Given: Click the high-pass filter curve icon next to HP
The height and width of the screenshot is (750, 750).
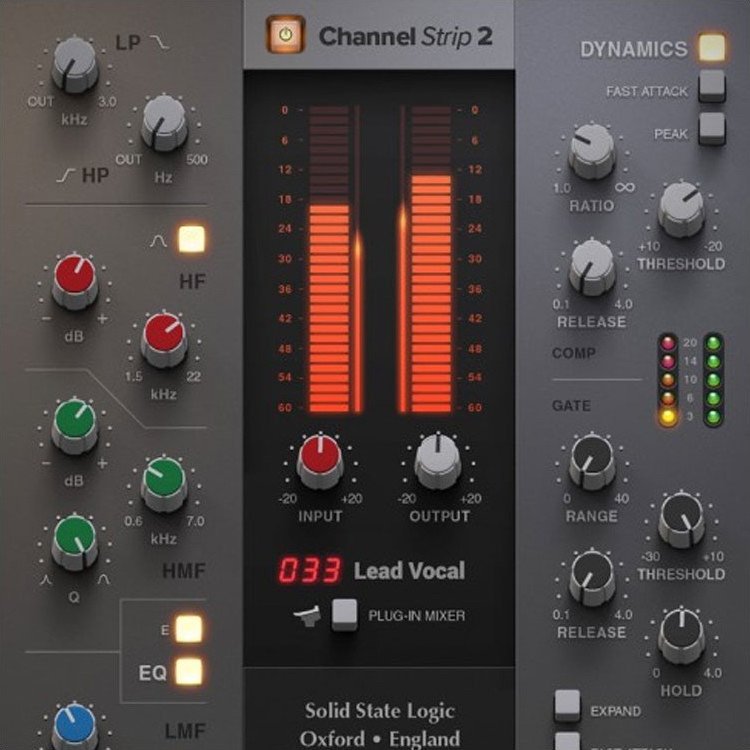Looking at the screenshot, I should (66, 176).
